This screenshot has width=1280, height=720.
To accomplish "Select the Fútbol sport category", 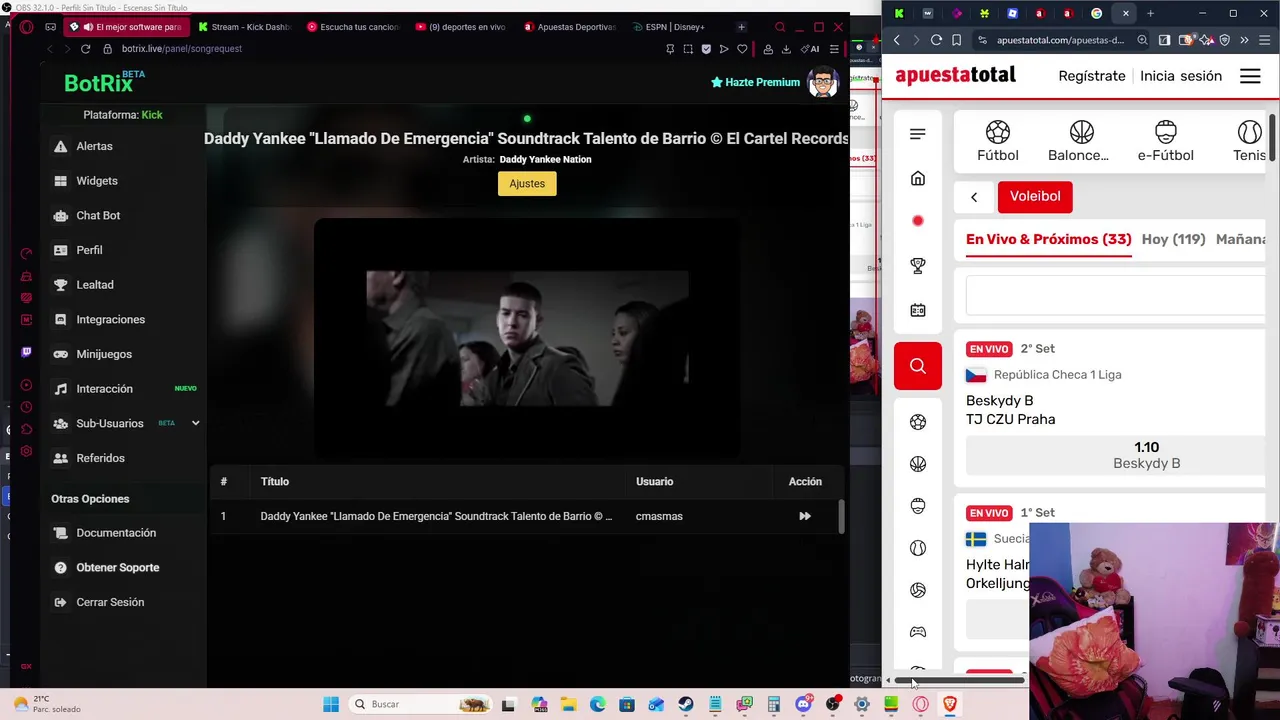I will (x=997, y=141).
